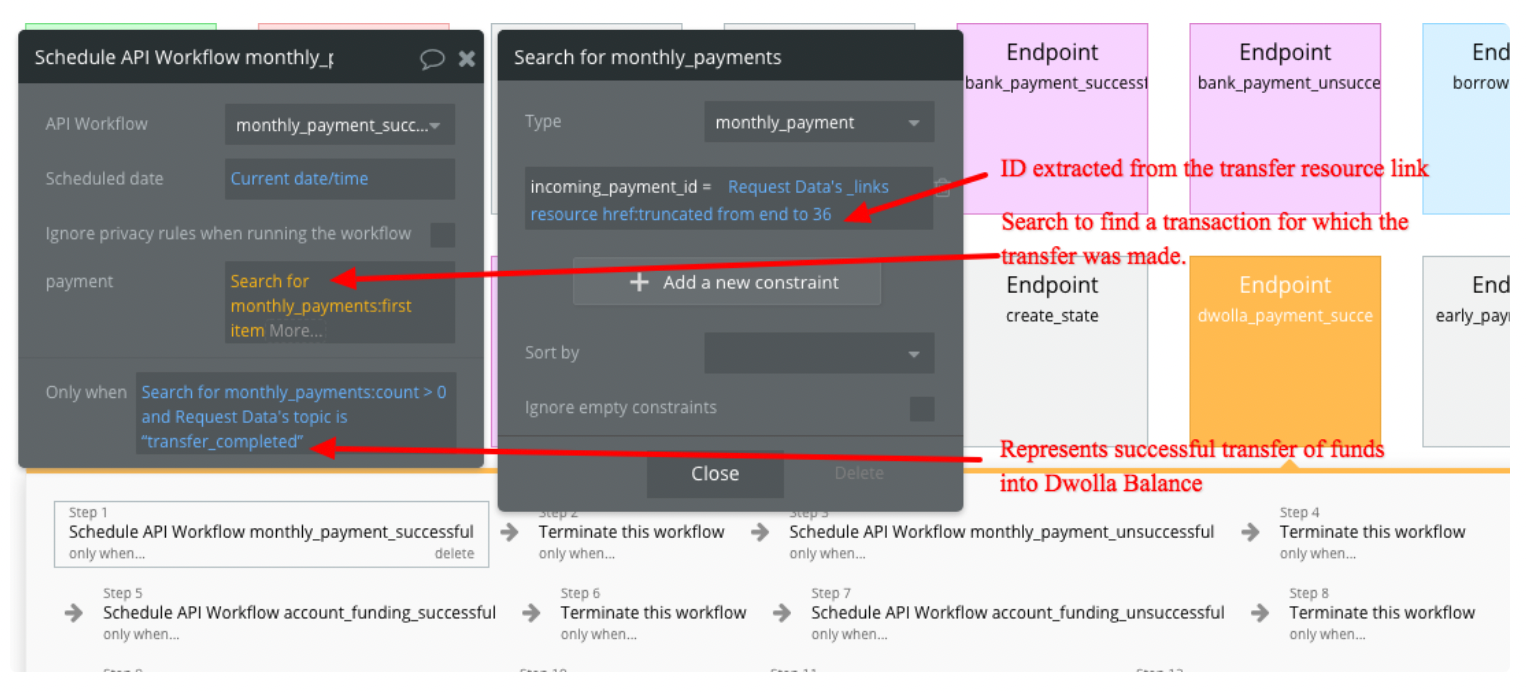The image size is (1526, 692).
Task: Select Step 7 account_funding_unsuccessful workflow
Action: pos(1018,613)
